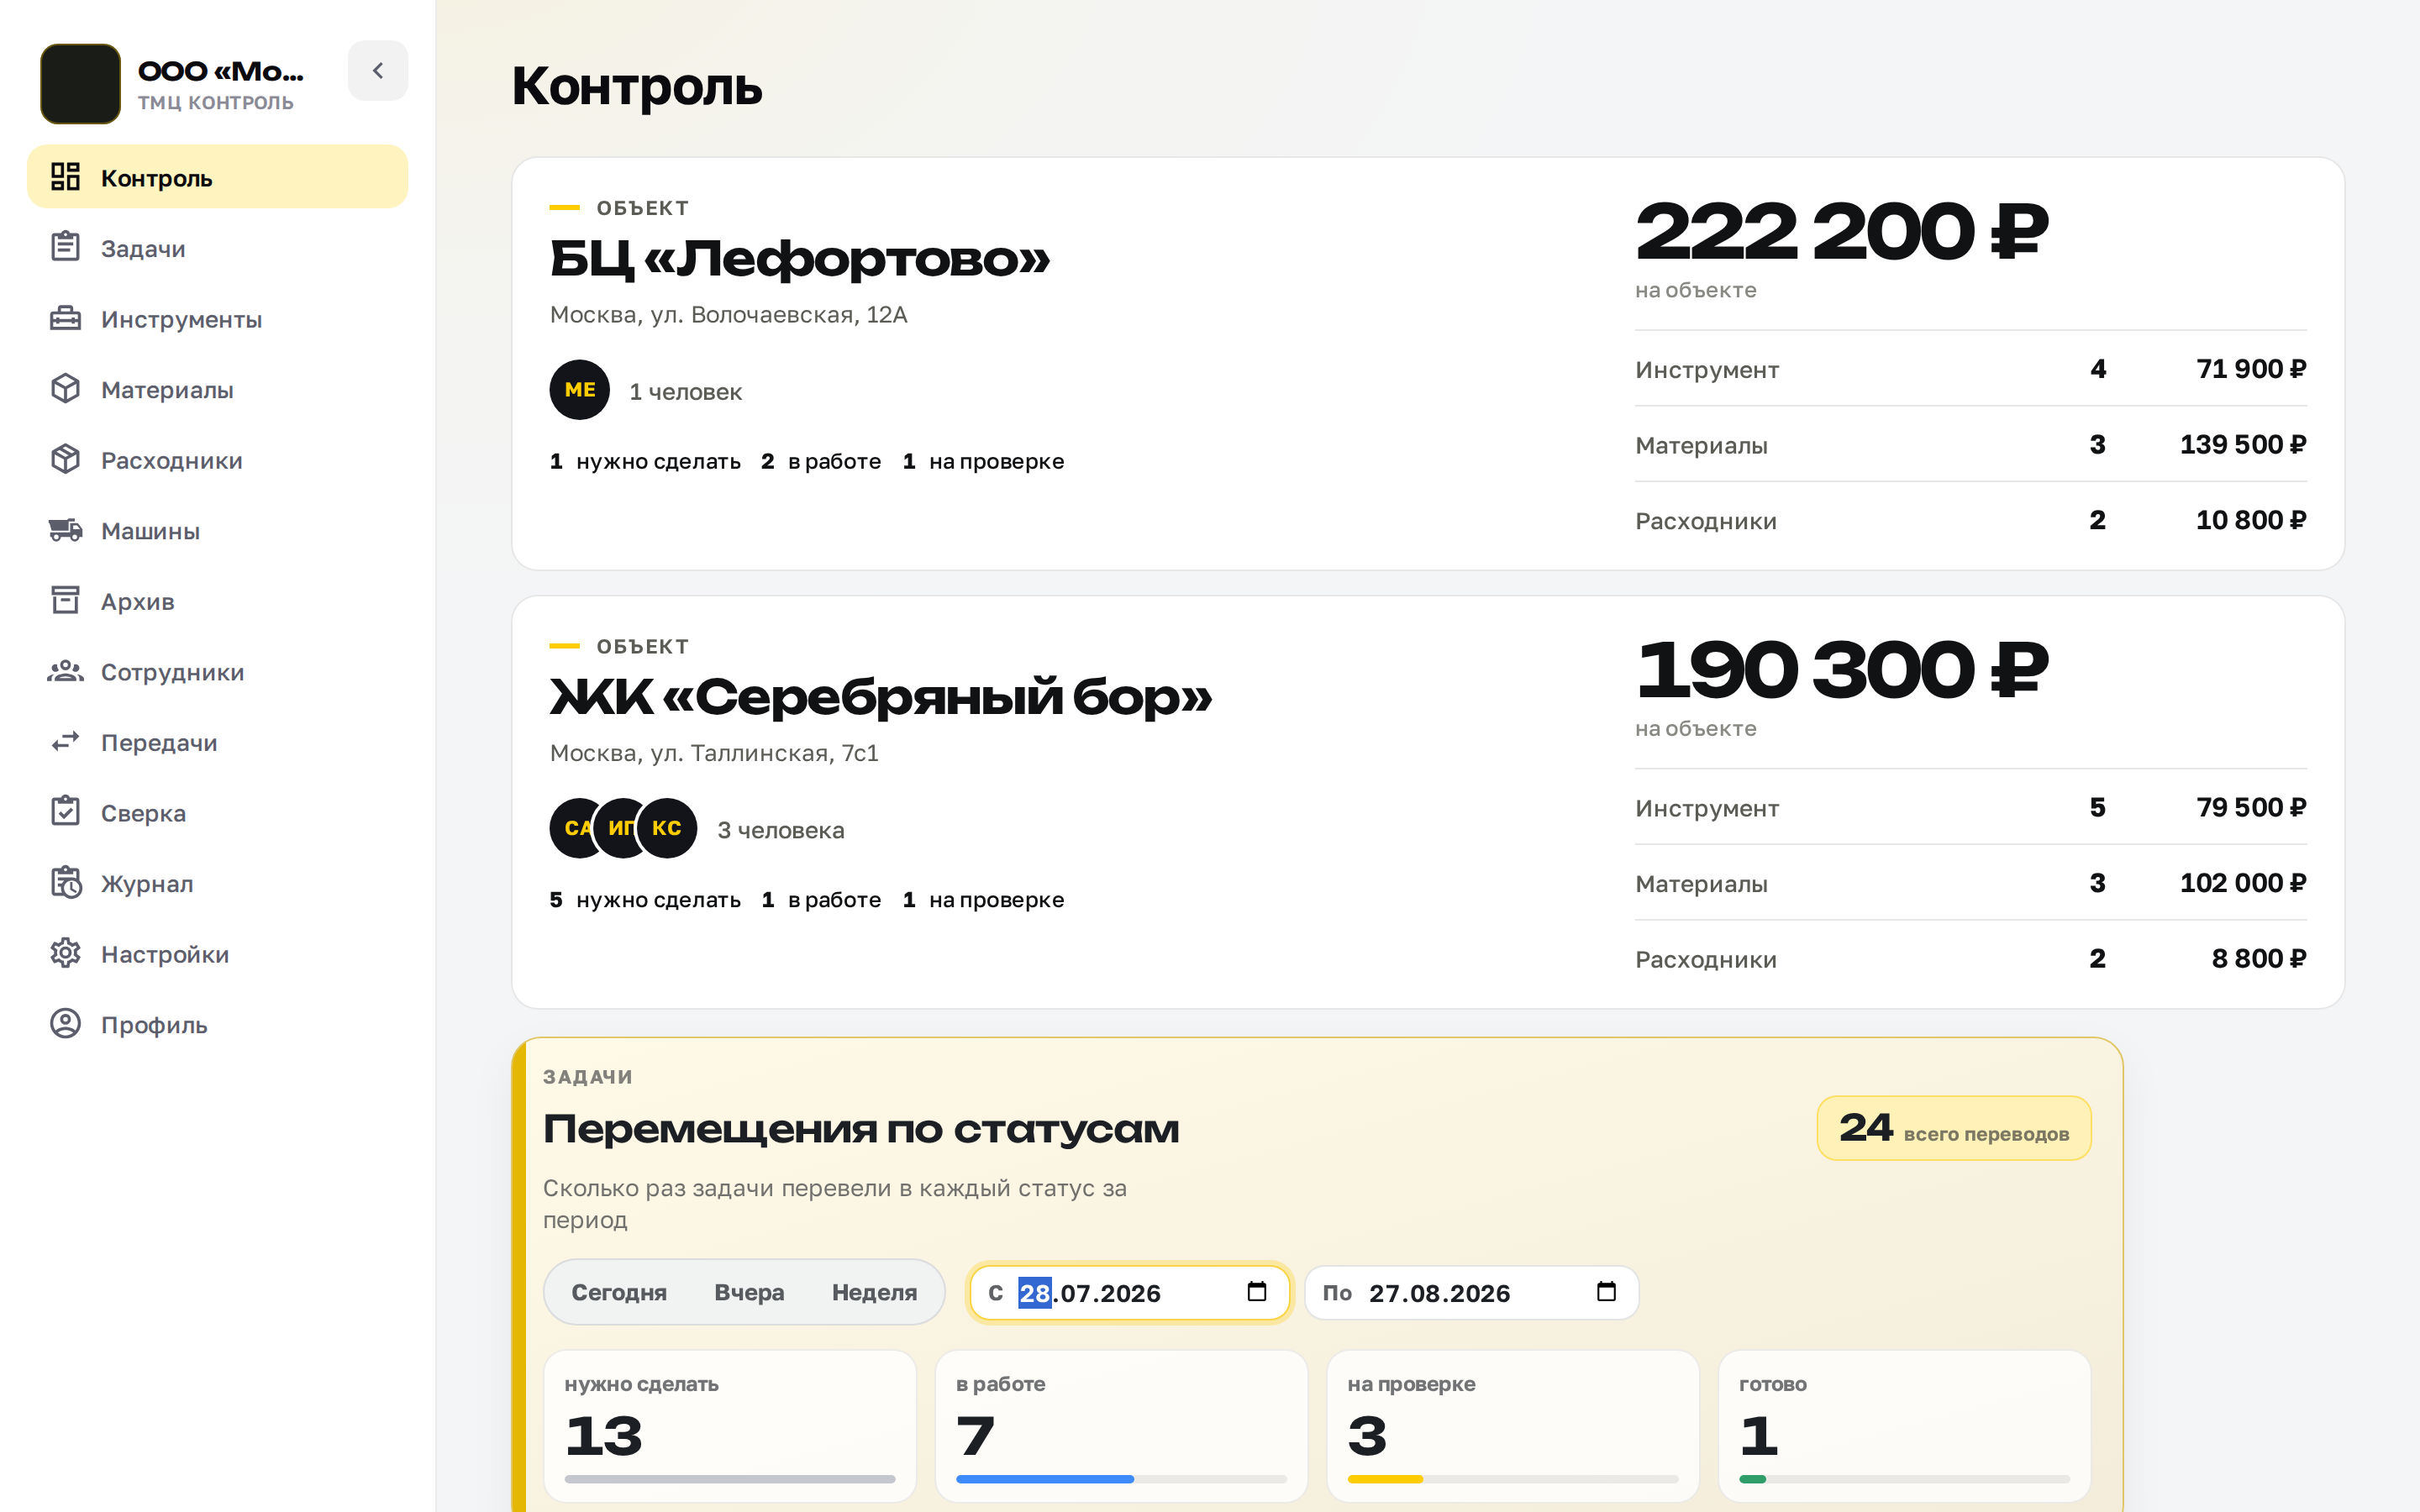Click the Журнал history icon

(65, 883)
